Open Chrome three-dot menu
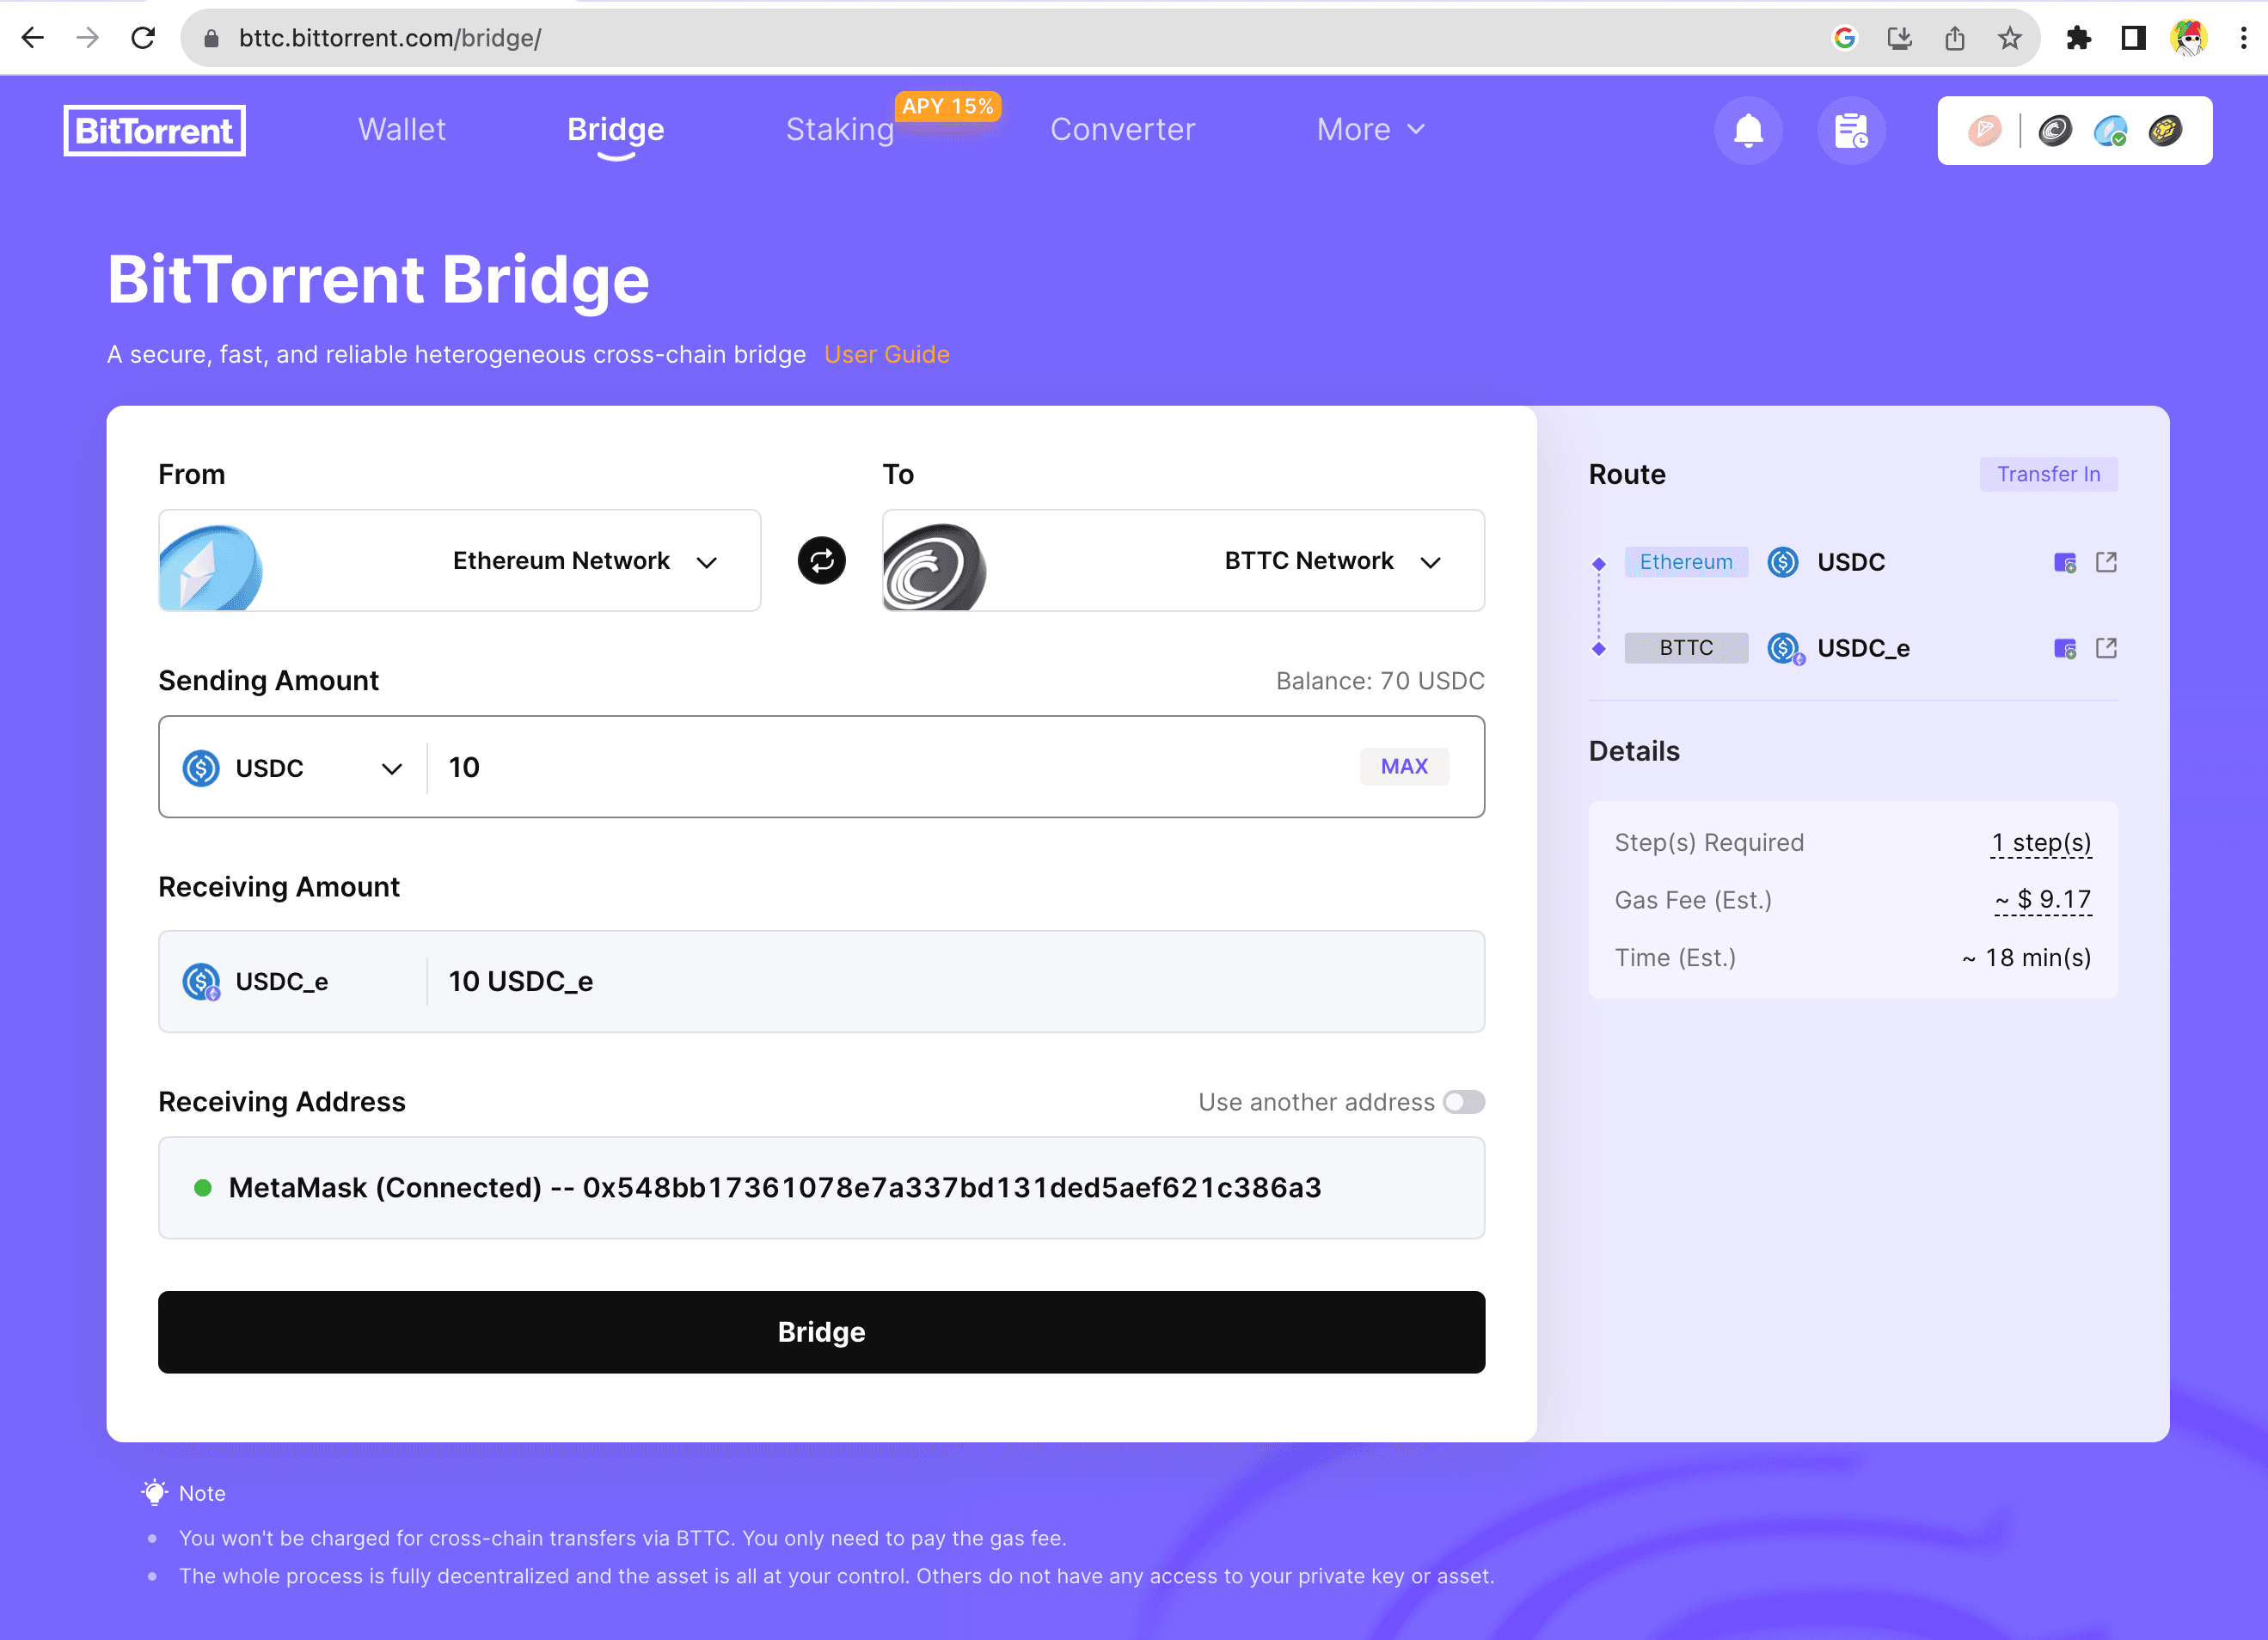Image resolution: width=2268 pixels, height=1640 pixels. pyautogui.click(x=2243, y=38)
